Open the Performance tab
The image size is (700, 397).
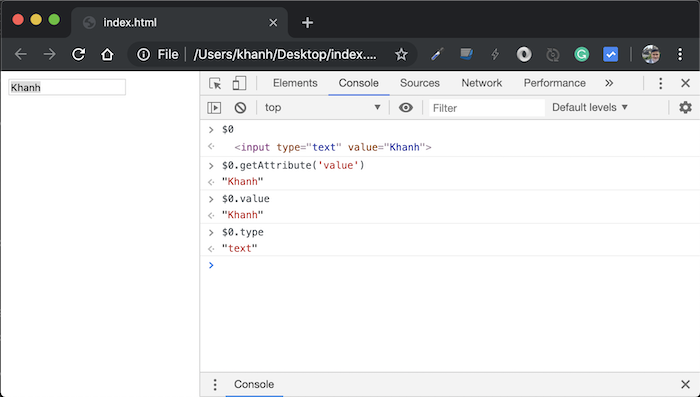point(554,83)
